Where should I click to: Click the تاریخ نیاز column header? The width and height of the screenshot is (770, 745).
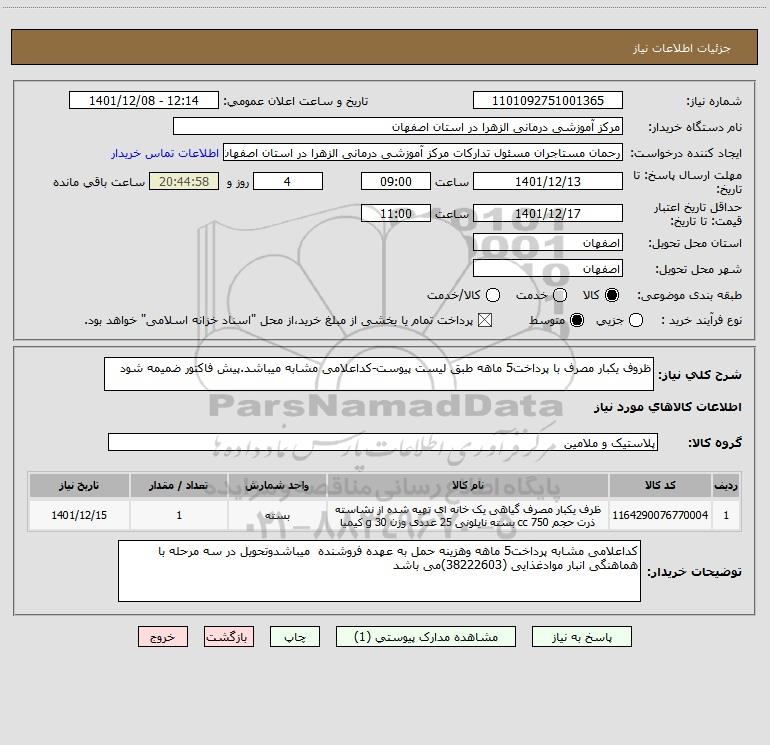(x=79, y=485)
